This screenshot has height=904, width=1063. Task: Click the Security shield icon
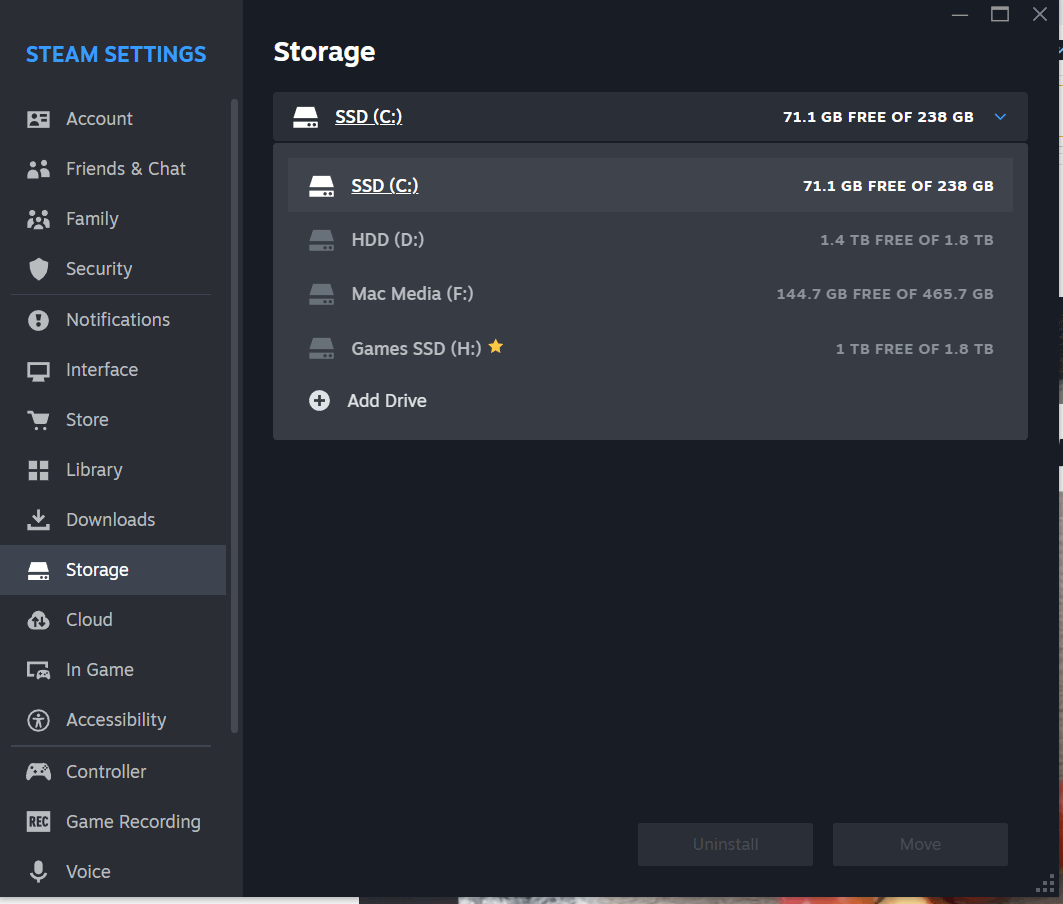[39, 269]
